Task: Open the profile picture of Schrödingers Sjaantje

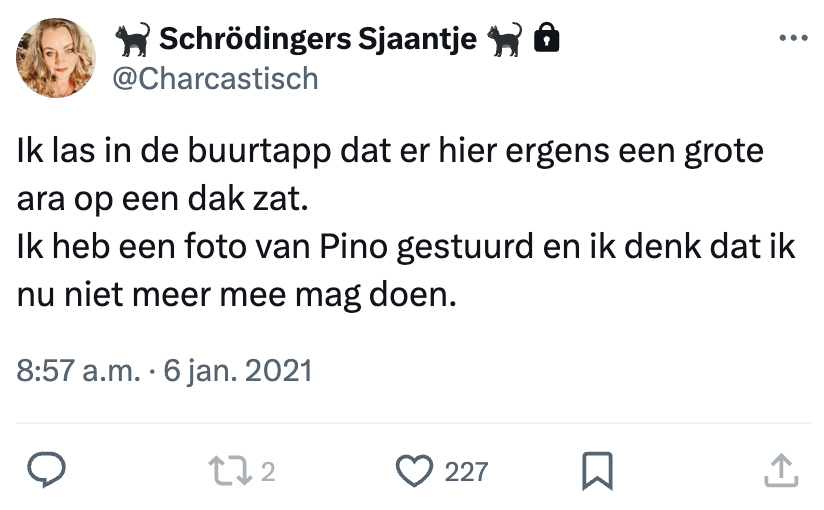Action: 56,57
